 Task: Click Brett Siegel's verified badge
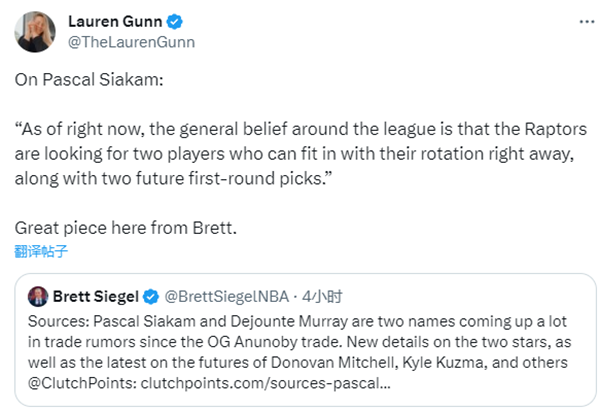click(151, 296)
